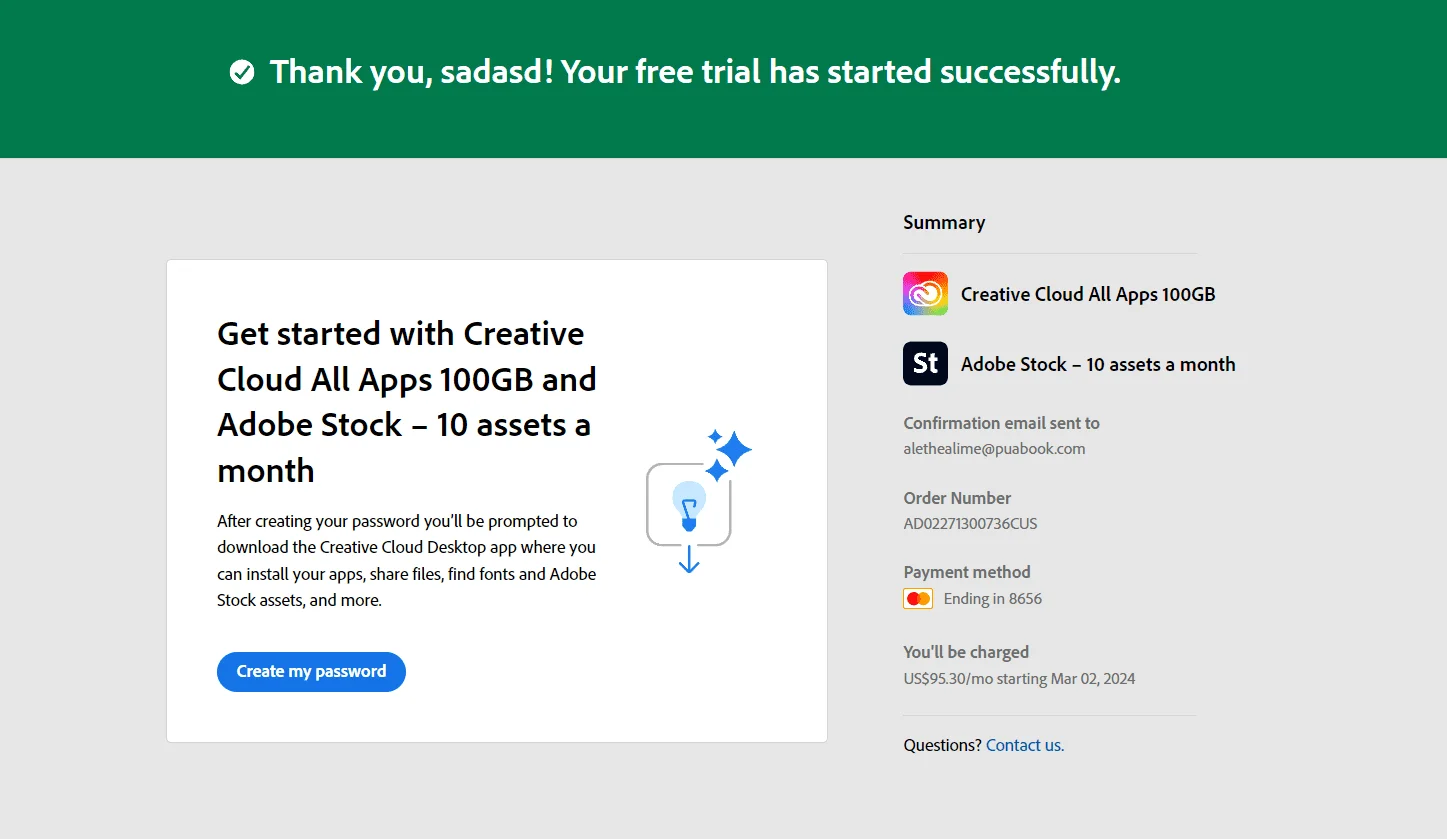
Task: Select the order number AD02271300736CUS
Action: coord(970,524)
